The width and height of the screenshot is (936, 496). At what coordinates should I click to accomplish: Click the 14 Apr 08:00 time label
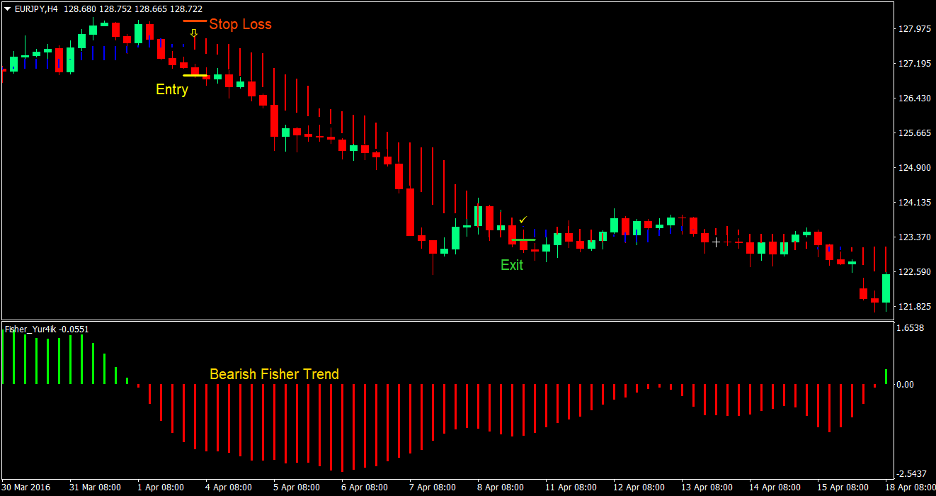[775, 486]
